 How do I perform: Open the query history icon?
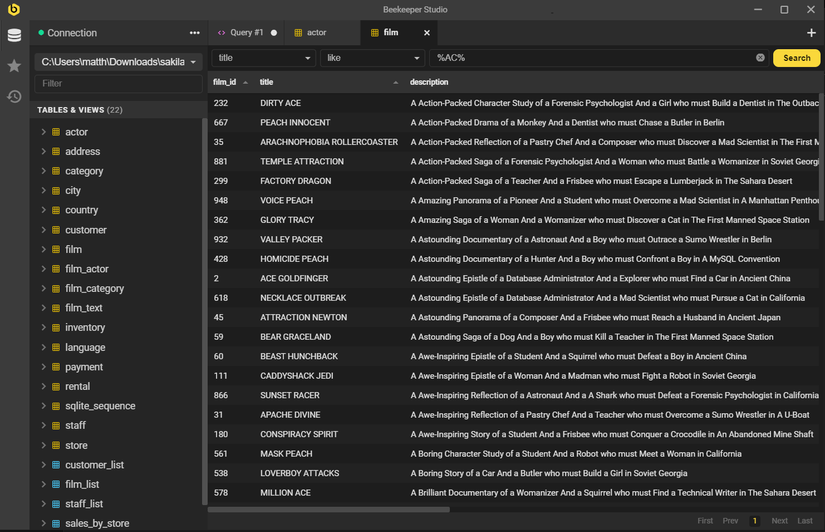14,97
